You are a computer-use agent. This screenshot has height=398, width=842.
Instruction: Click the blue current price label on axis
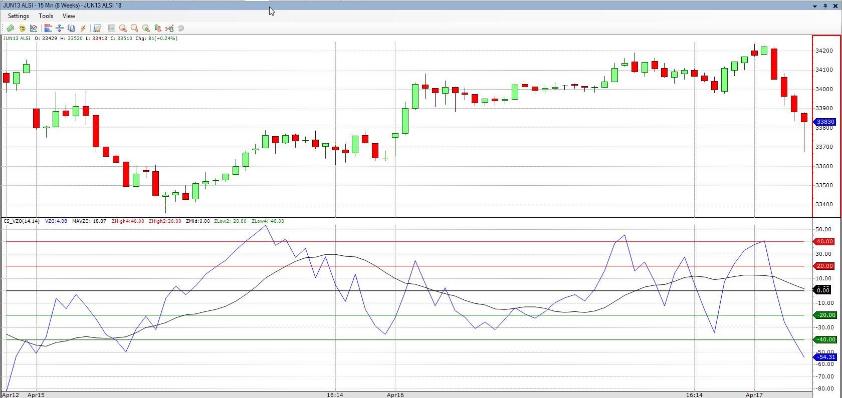[825, 122]
